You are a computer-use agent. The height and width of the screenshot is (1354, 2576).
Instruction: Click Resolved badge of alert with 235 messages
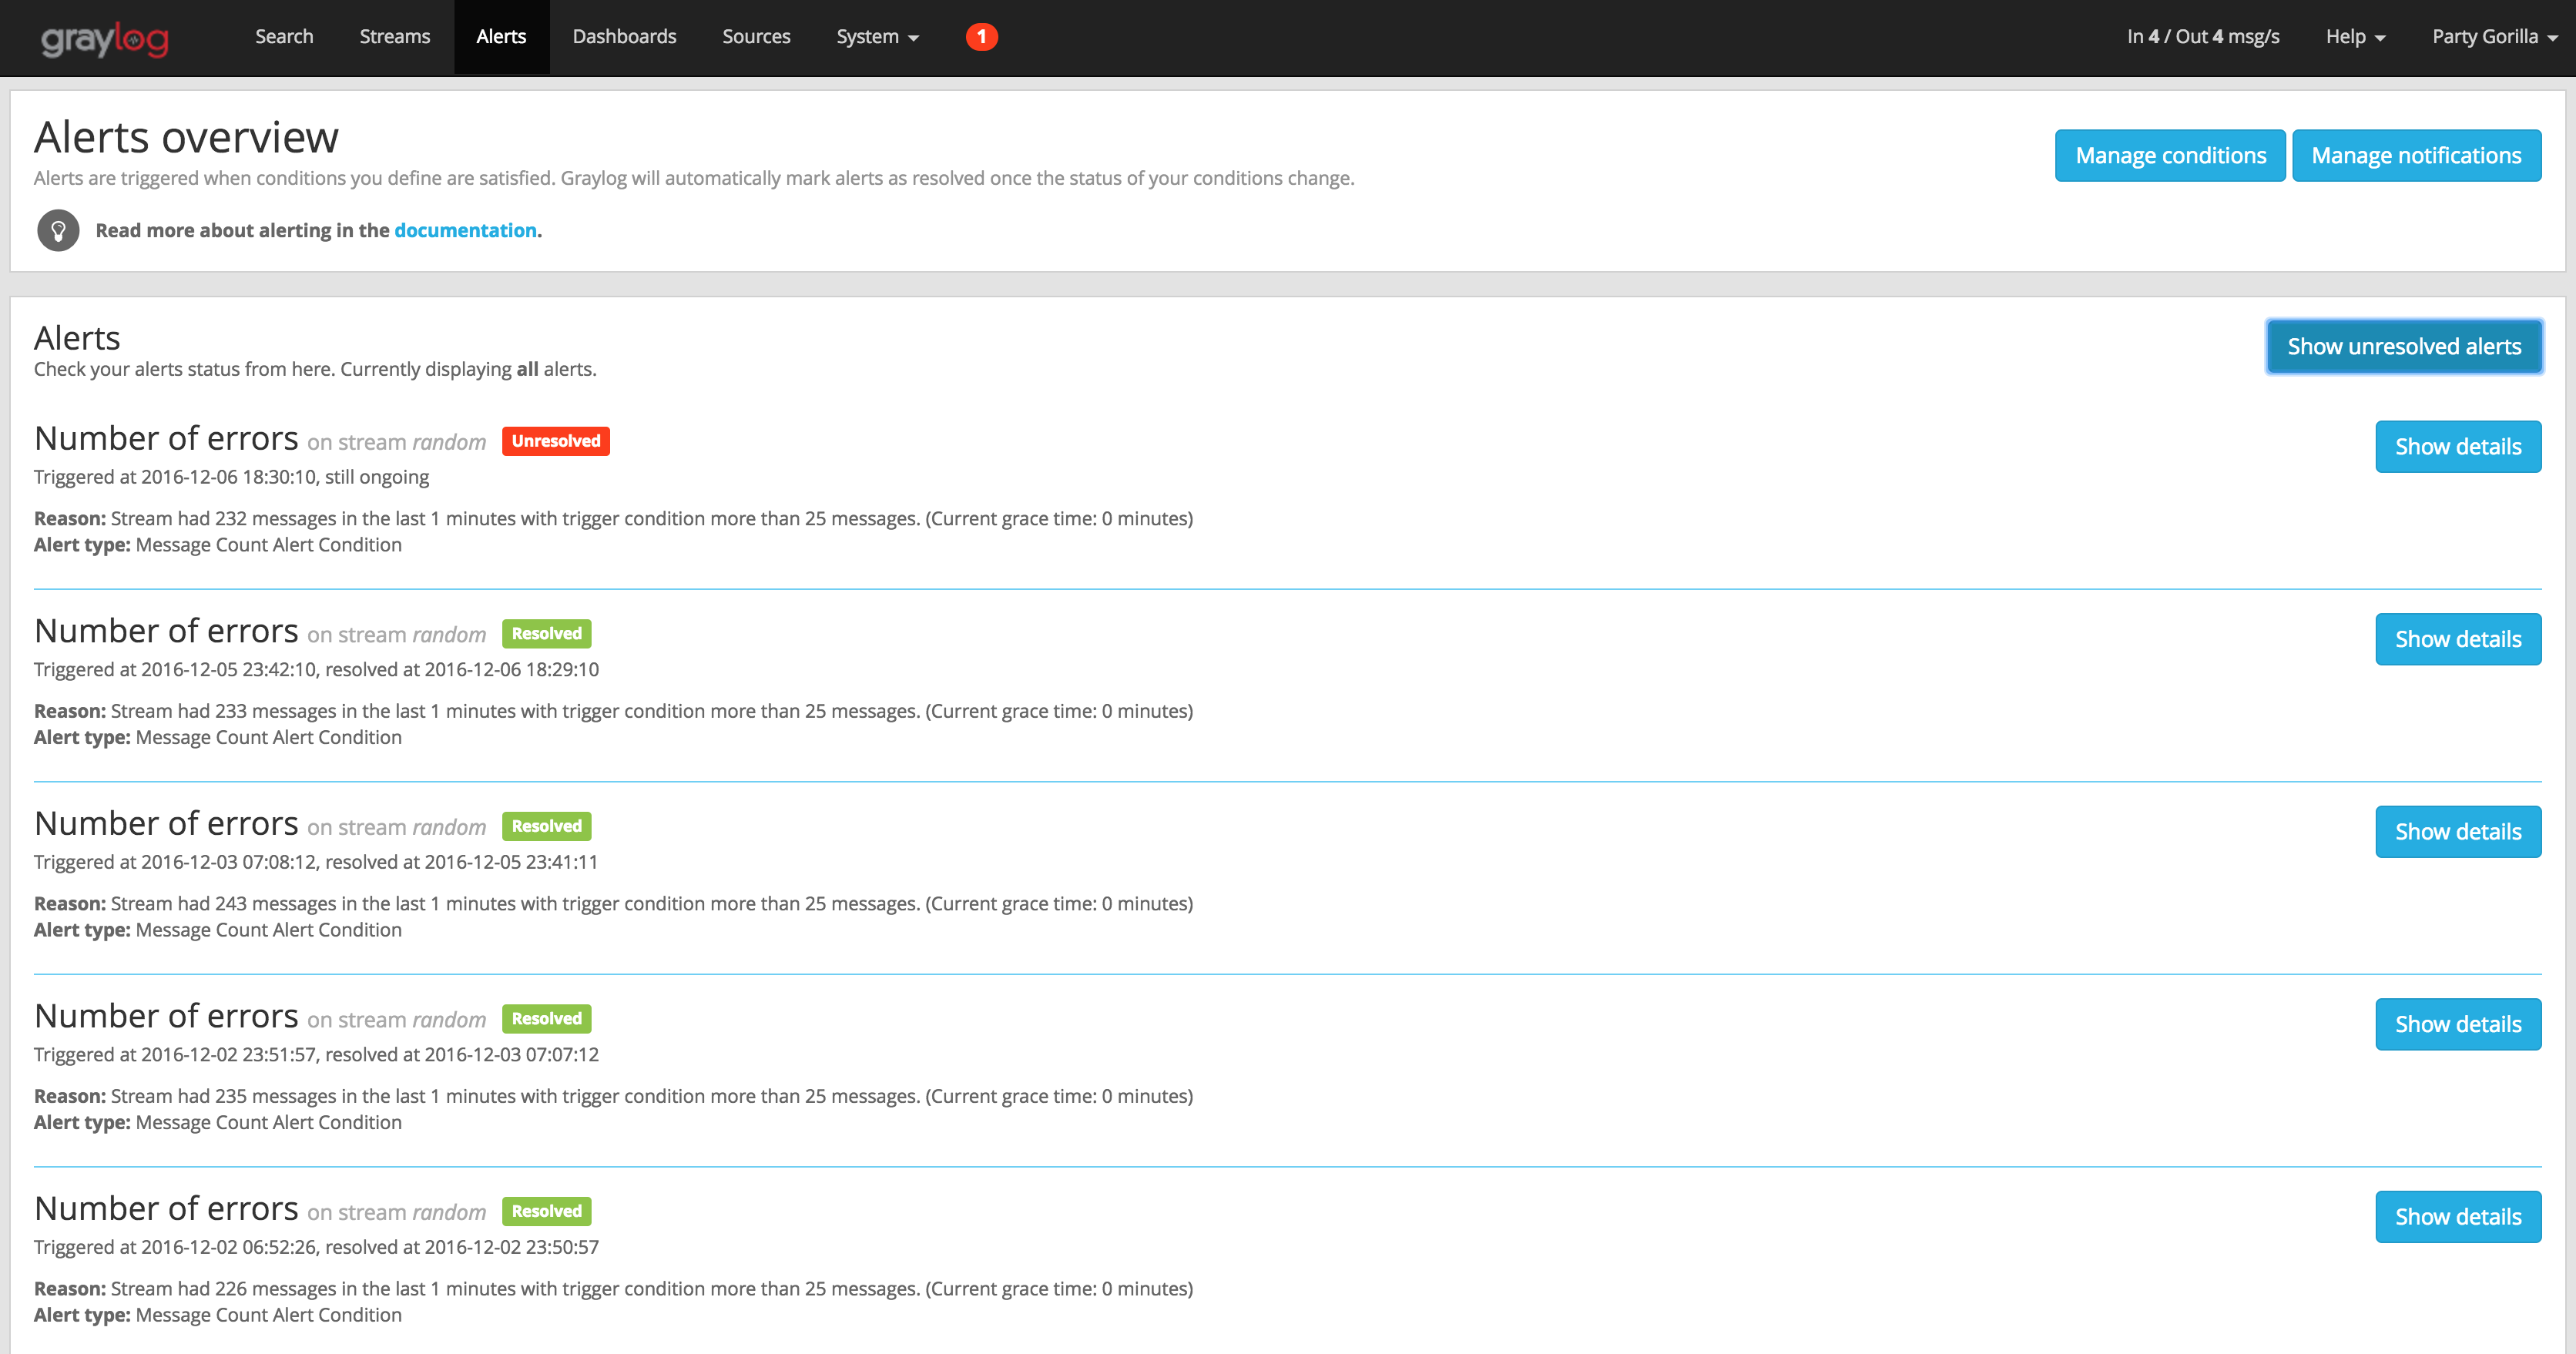(546, 1019)
